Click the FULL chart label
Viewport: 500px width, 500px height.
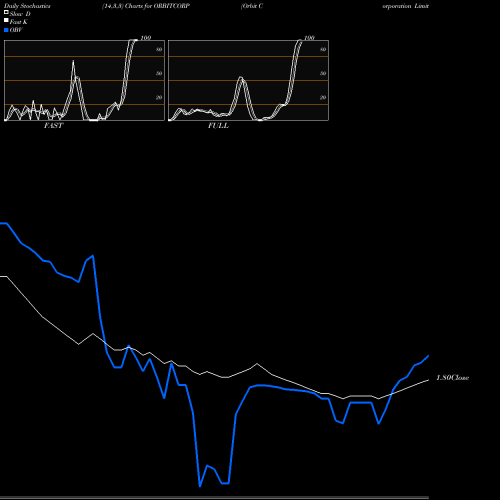point(218,126)
